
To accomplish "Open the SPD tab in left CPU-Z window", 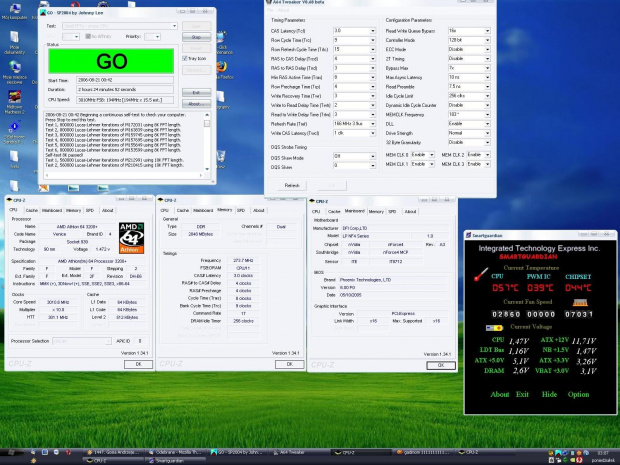I will click(x=90, y=210).
